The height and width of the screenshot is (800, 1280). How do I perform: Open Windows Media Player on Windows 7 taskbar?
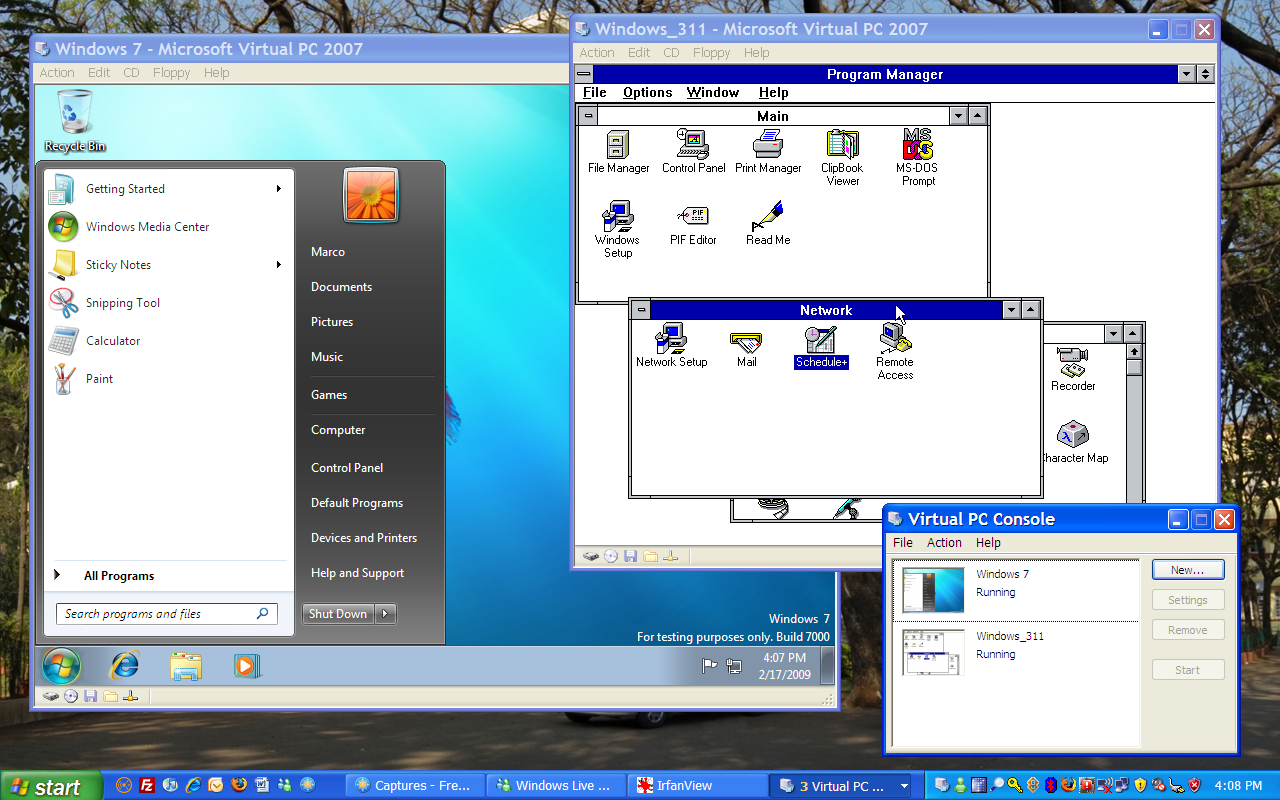click(247, 666)
